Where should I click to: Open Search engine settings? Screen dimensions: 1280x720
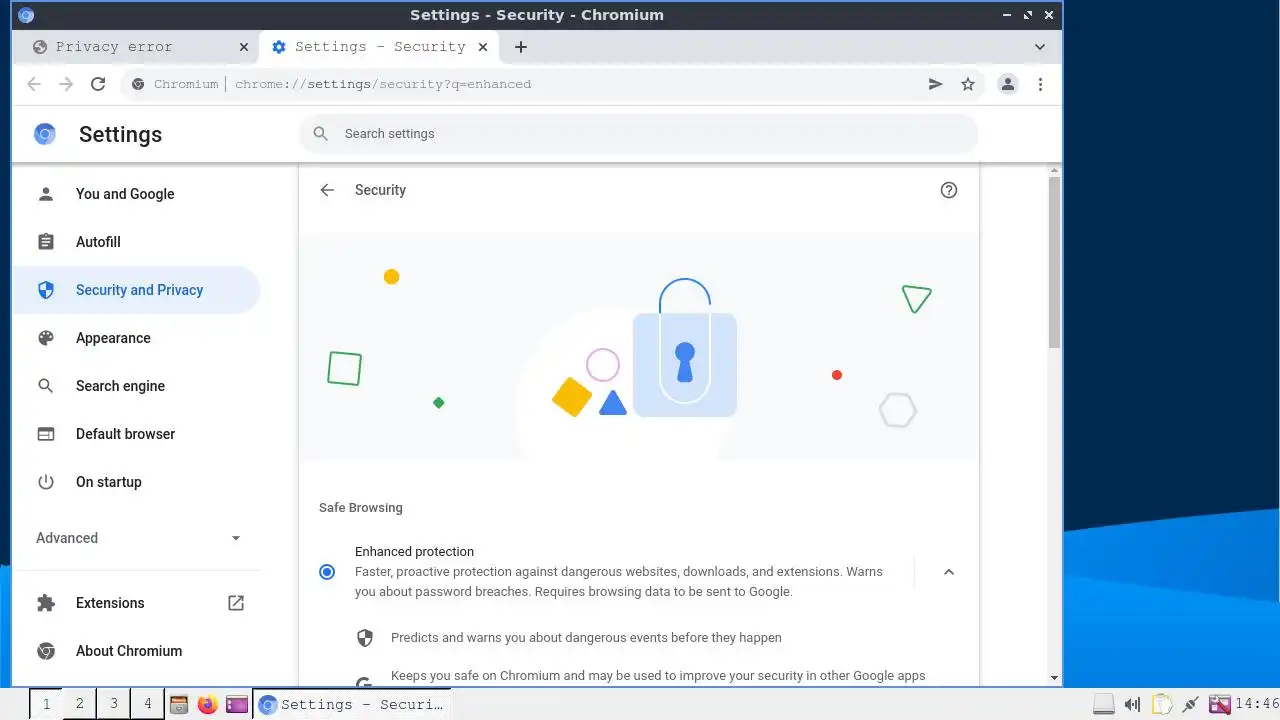(x=136, y=386)
